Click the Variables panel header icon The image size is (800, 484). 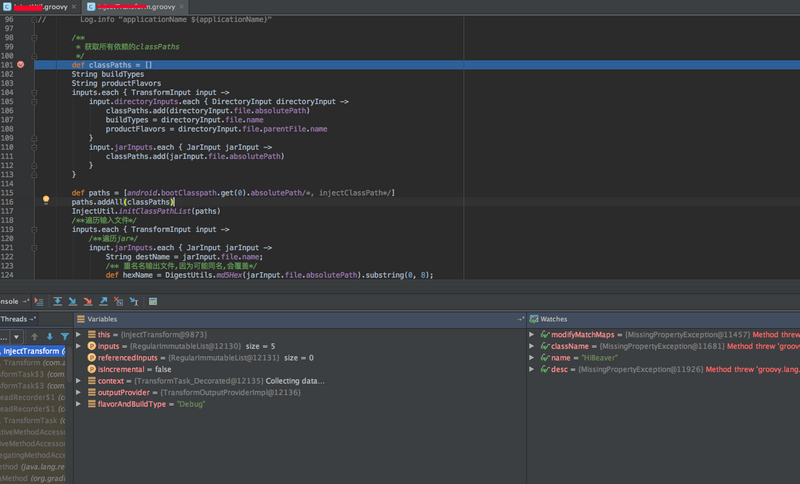coord(81,319)
